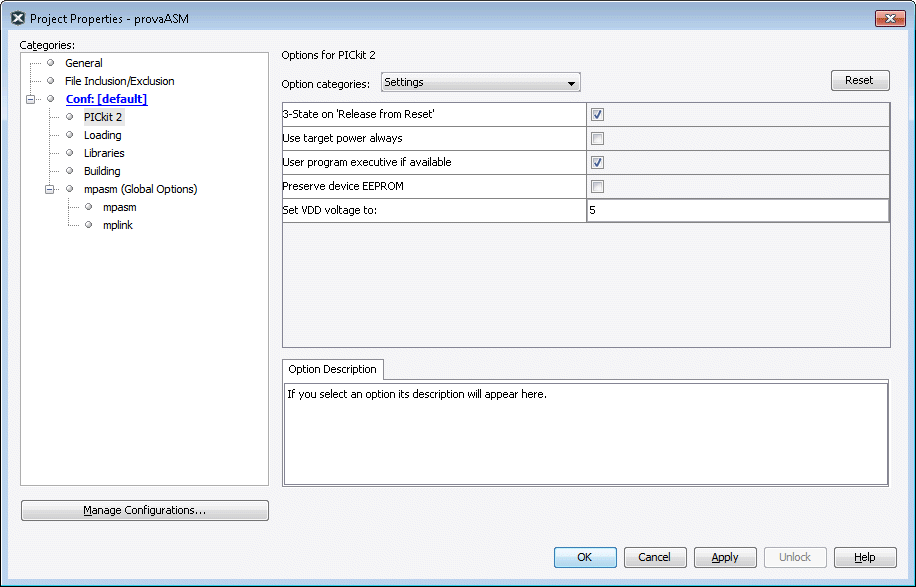Click the application icon in the title bar
Image resolution: width=916 pixels, height=587 pixels.
coord(17,18)
